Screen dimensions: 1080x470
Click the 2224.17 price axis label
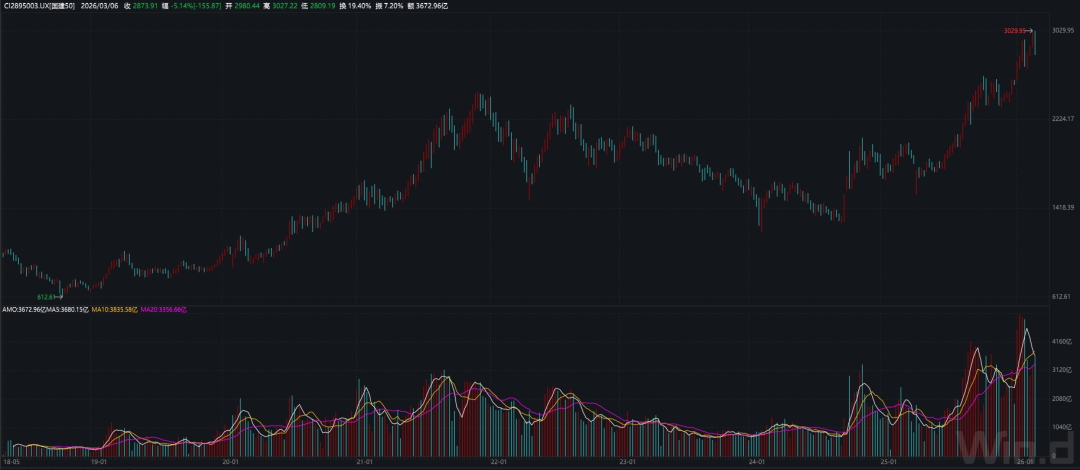(1063, 119)
